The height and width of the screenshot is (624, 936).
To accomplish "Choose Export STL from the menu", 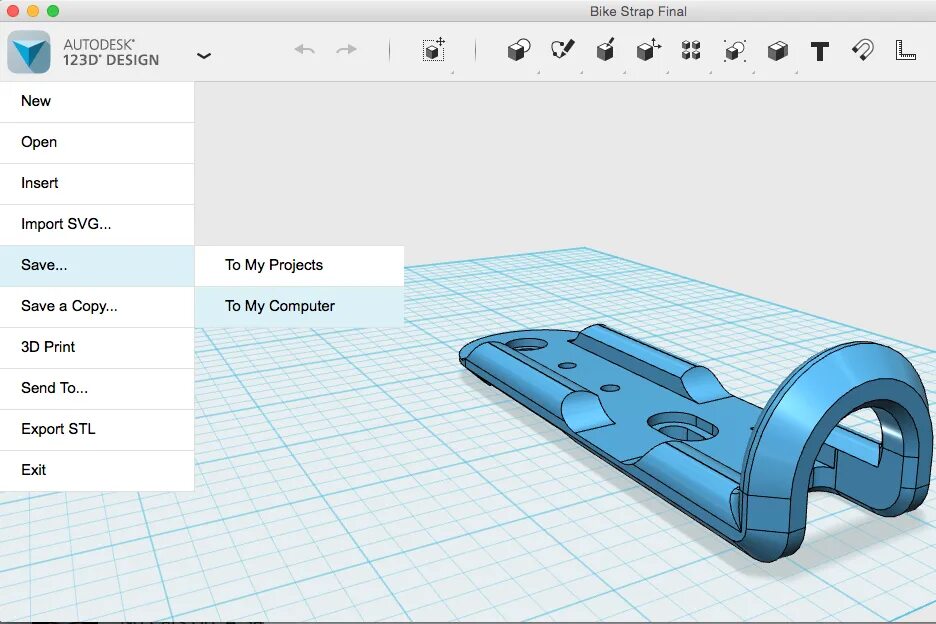I will tap(97, 429).
